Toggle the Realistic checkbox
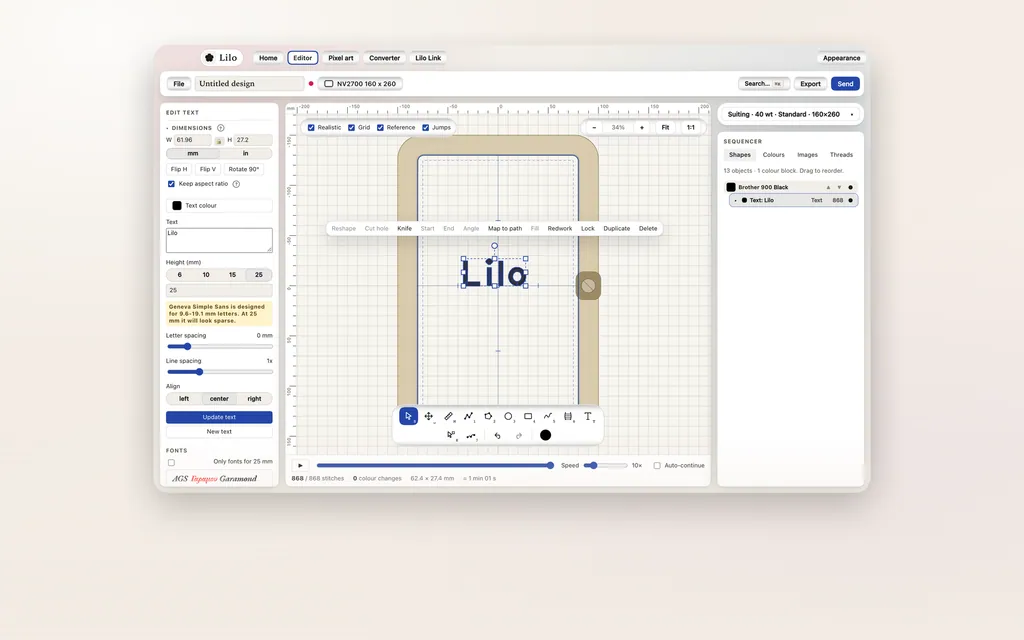This screenshot has height=640, width=1024. click(312, 127)
